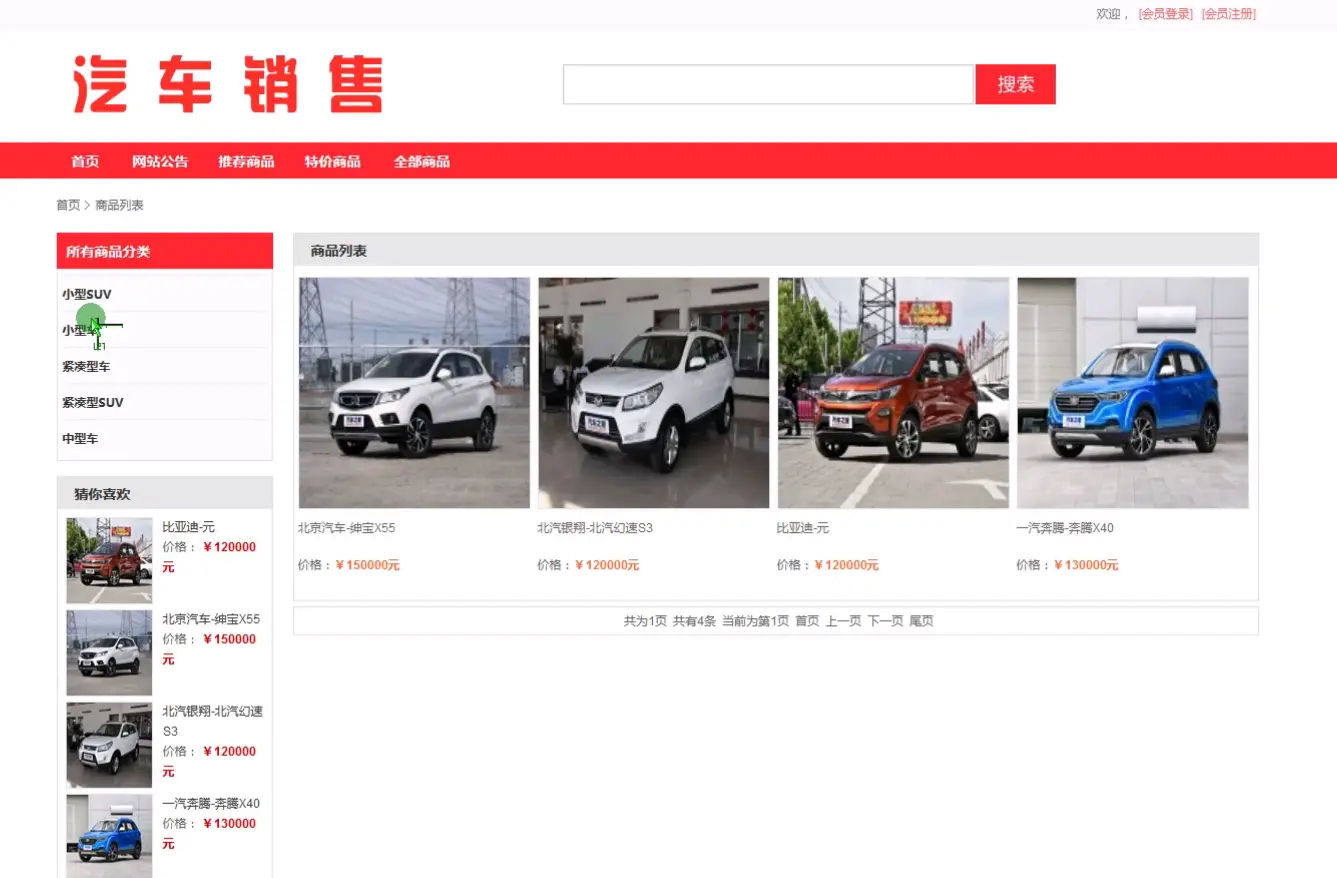This screenshot has width=1337, height=878.
Task: Open 全部商品 in navigation bar
Action: 421,161
